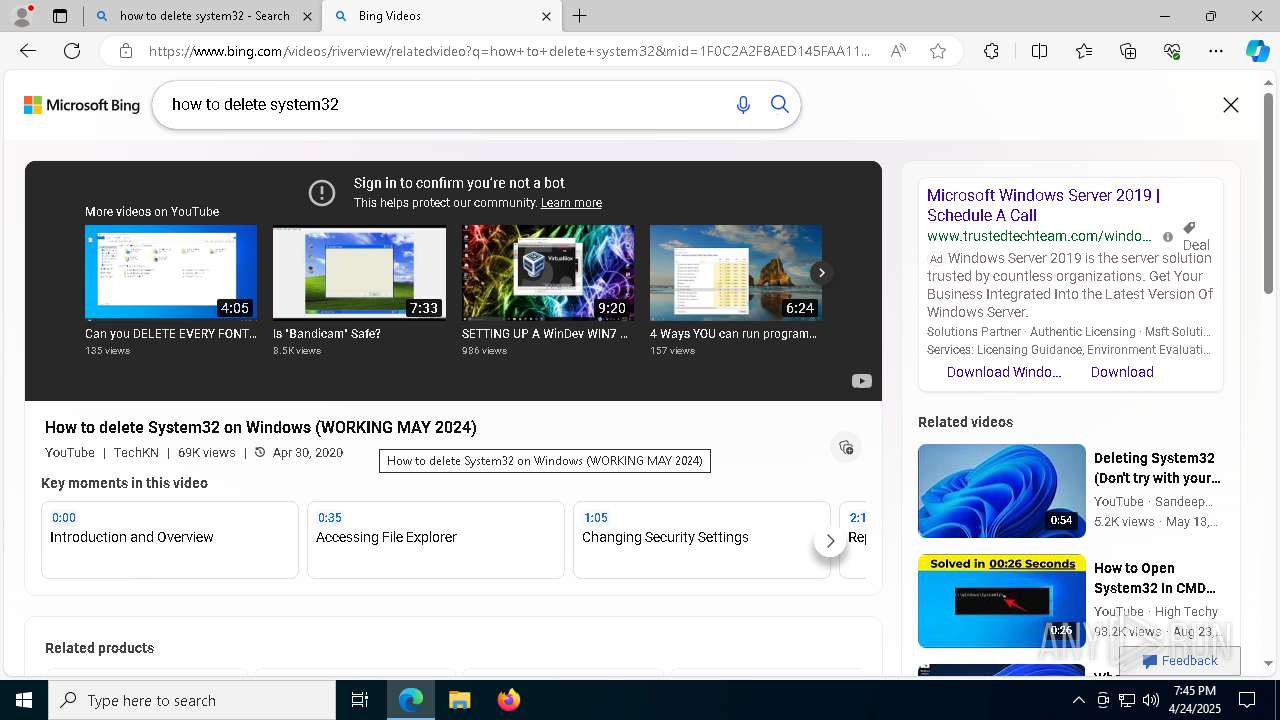
Task: Open the profile avatar icon
Action: (22, 16)
